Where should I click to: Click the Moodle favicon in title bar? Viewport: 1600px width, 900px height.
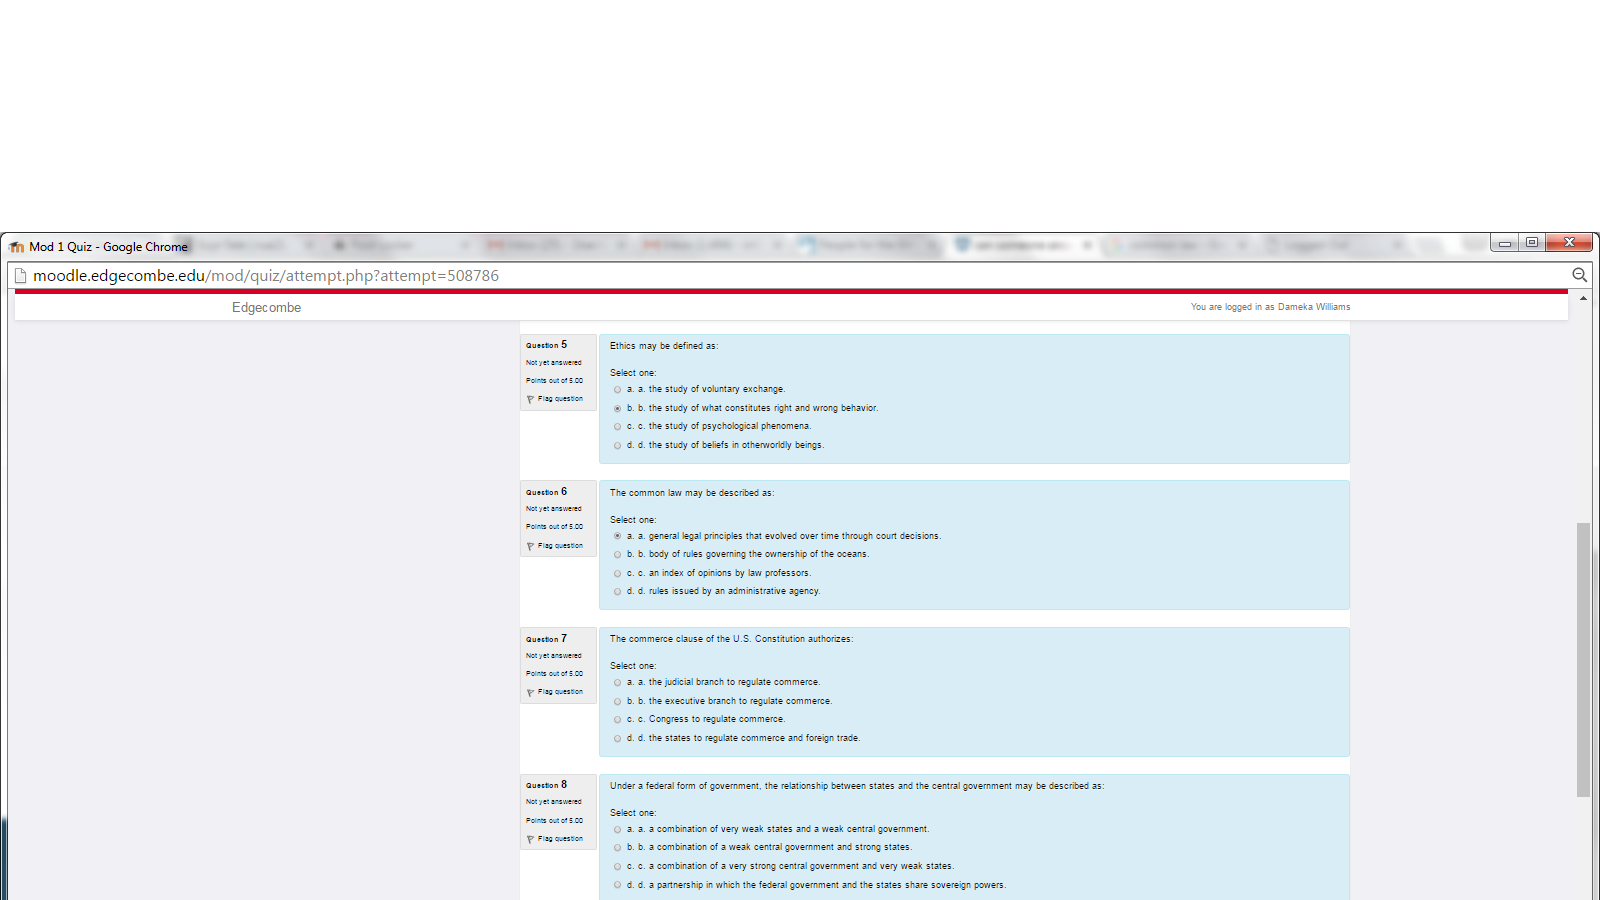tap(17, 247)
